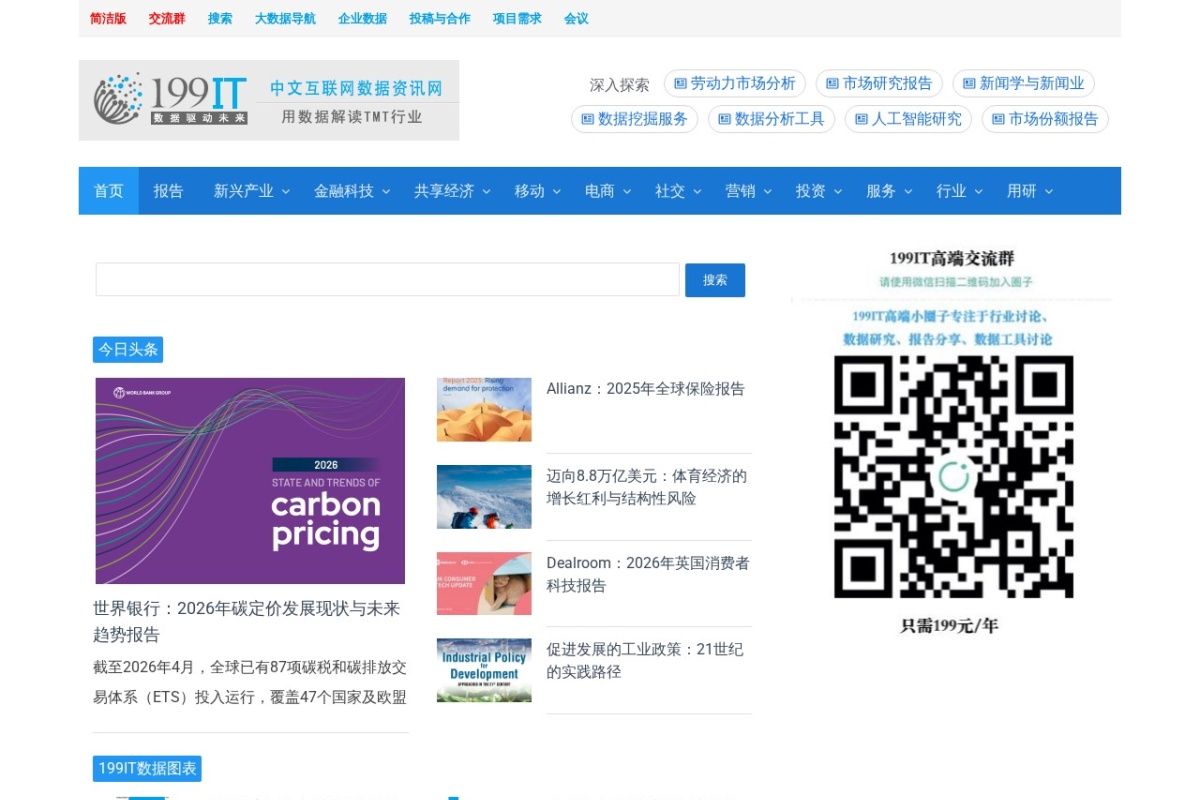Open the 人工智能研究 tag link
Screen dimensions: 1200x800
pos(908,119)
